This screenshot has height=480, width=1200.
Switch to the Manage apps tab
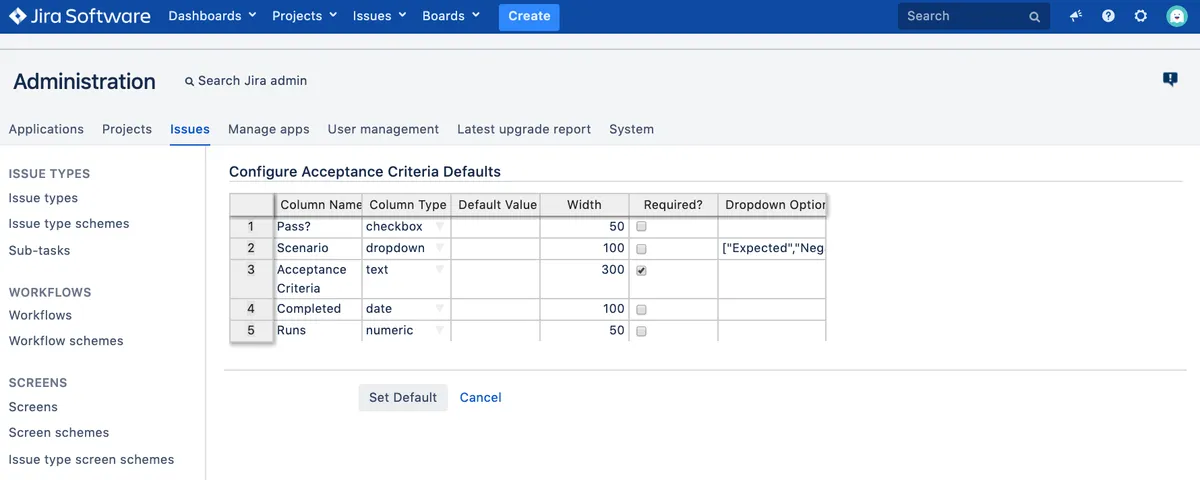pyautogui.click(x=269, y=129)
